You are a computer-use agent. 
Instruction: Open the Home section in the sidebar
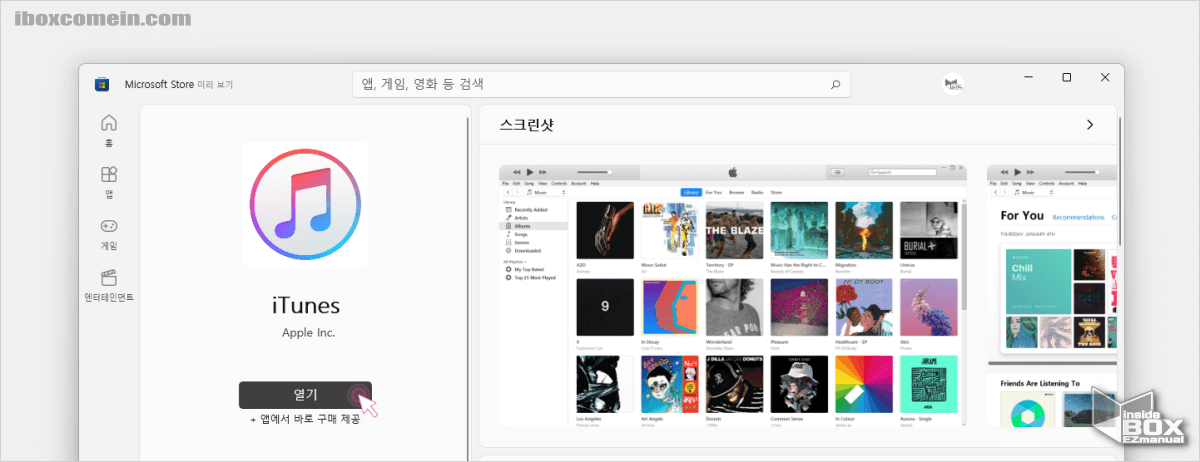click(109, 130)
